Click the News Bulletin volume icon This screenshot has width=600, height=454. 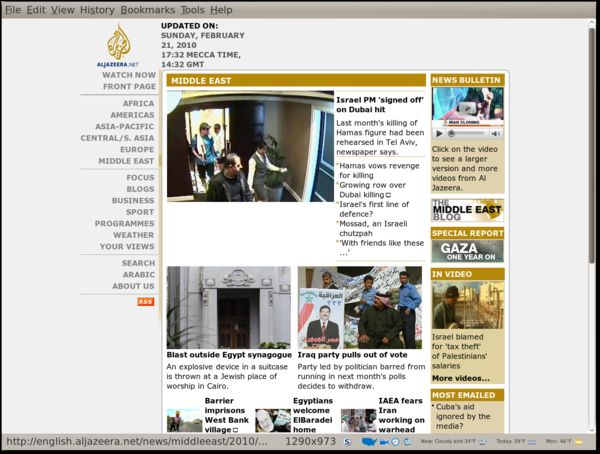pyautogui.click(x=496, y=133)
